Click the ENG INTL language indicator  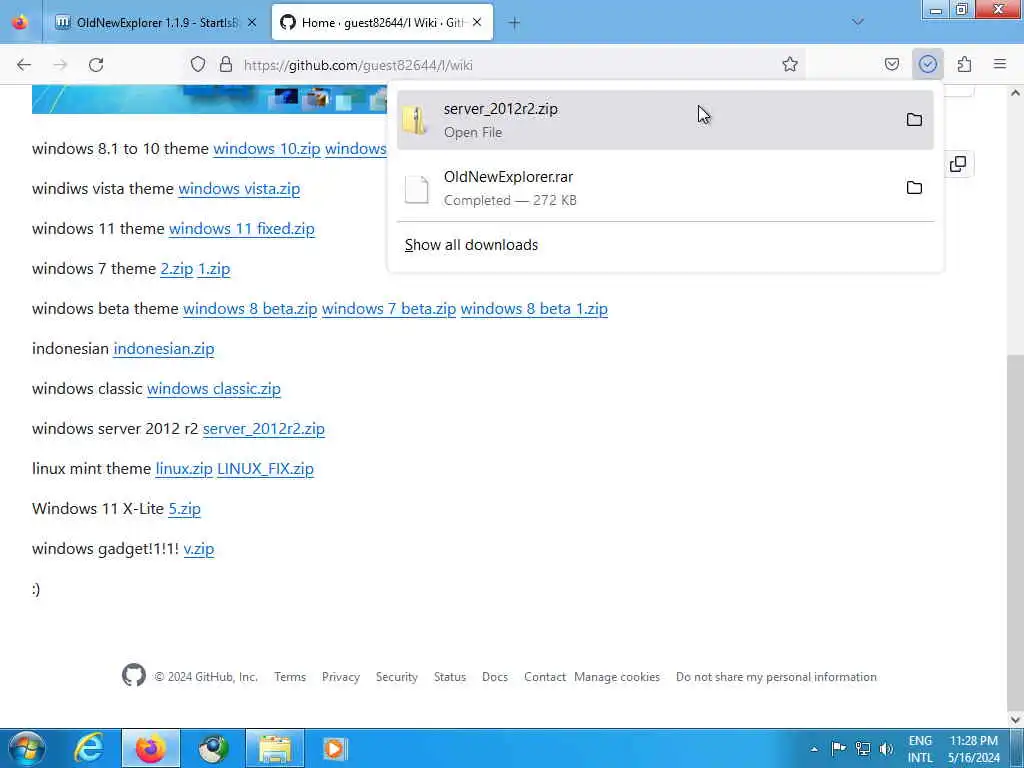920,749
